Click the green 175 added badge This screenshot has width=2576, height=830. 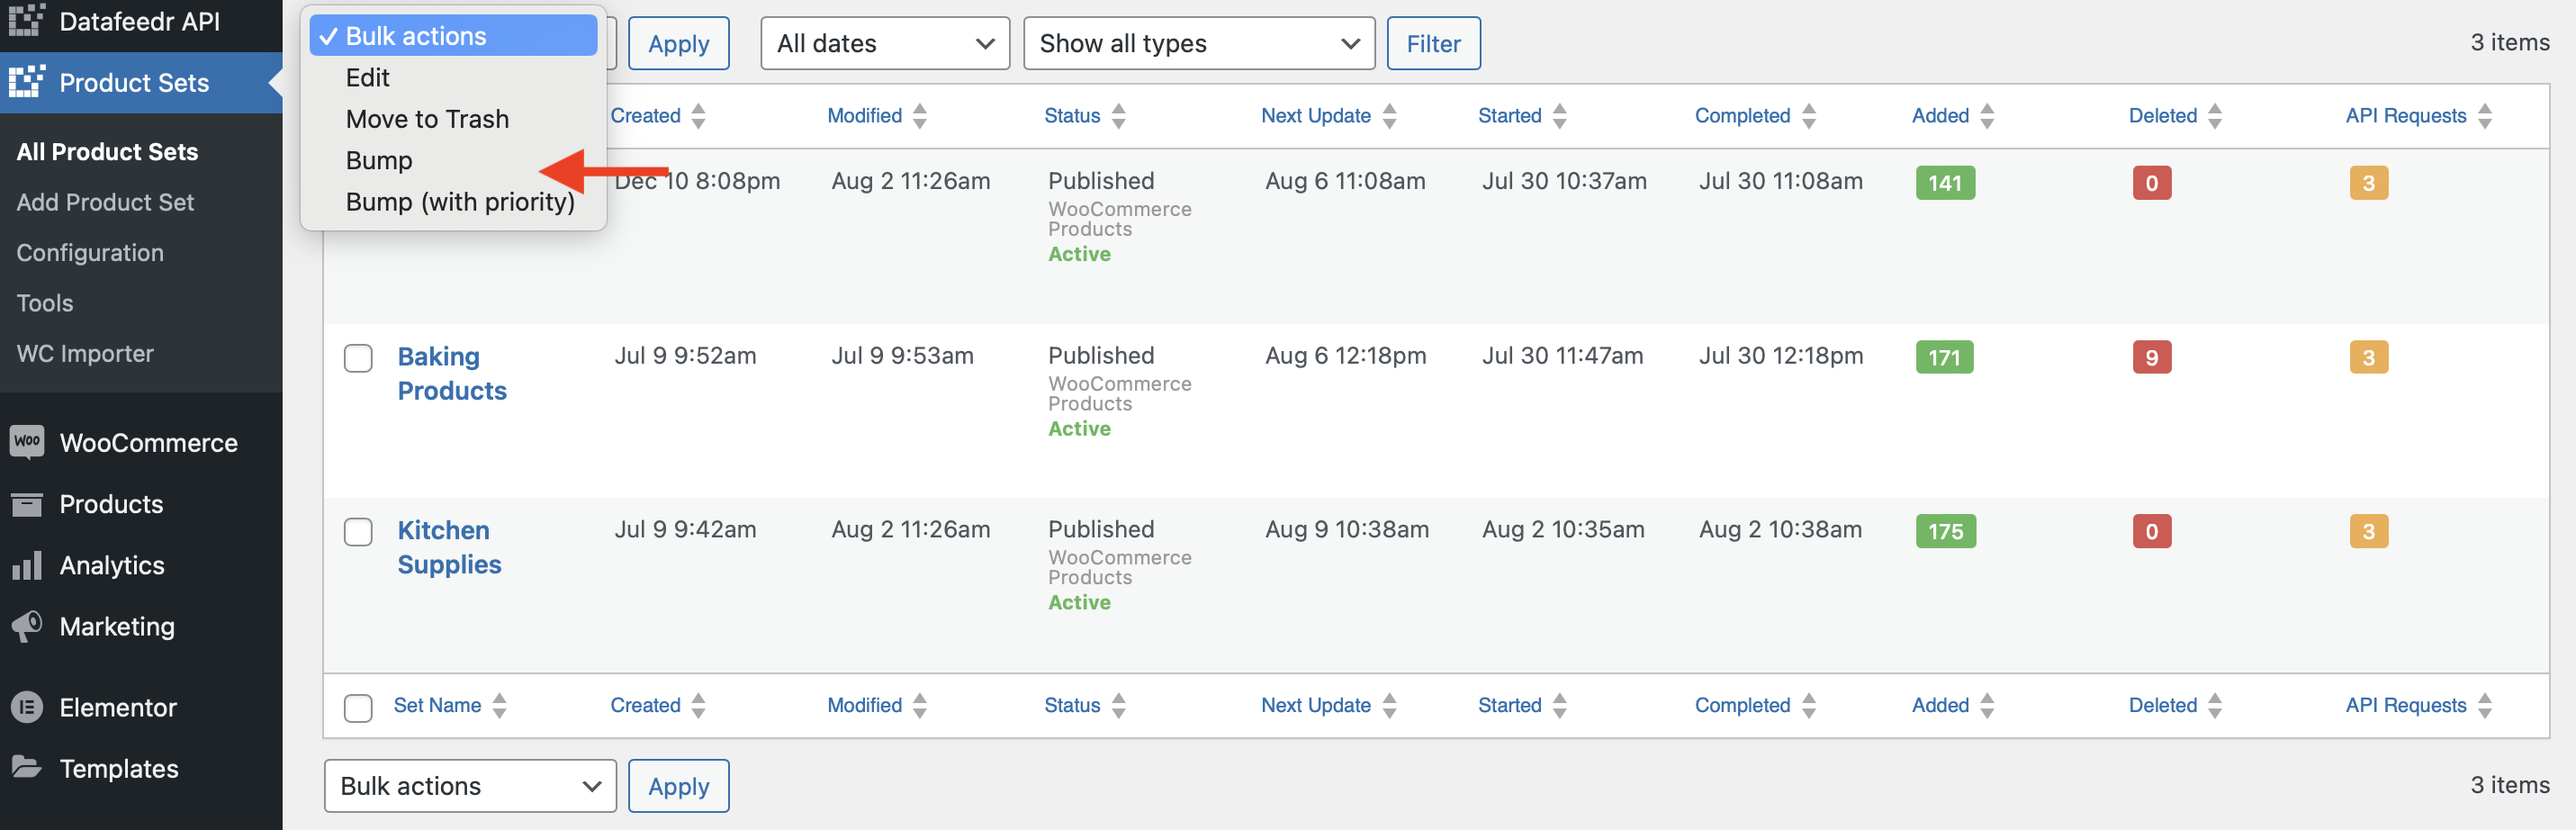1945,531
